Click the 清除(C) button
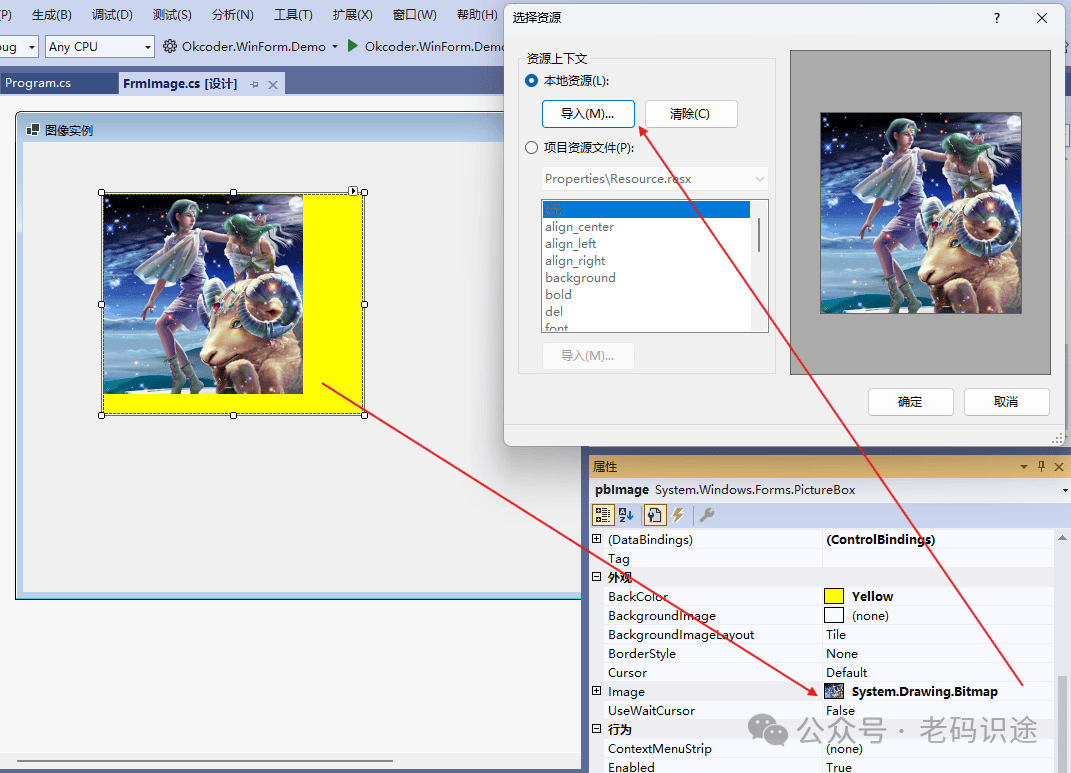This screenshot has height=773, width=1071. (691, 113)
